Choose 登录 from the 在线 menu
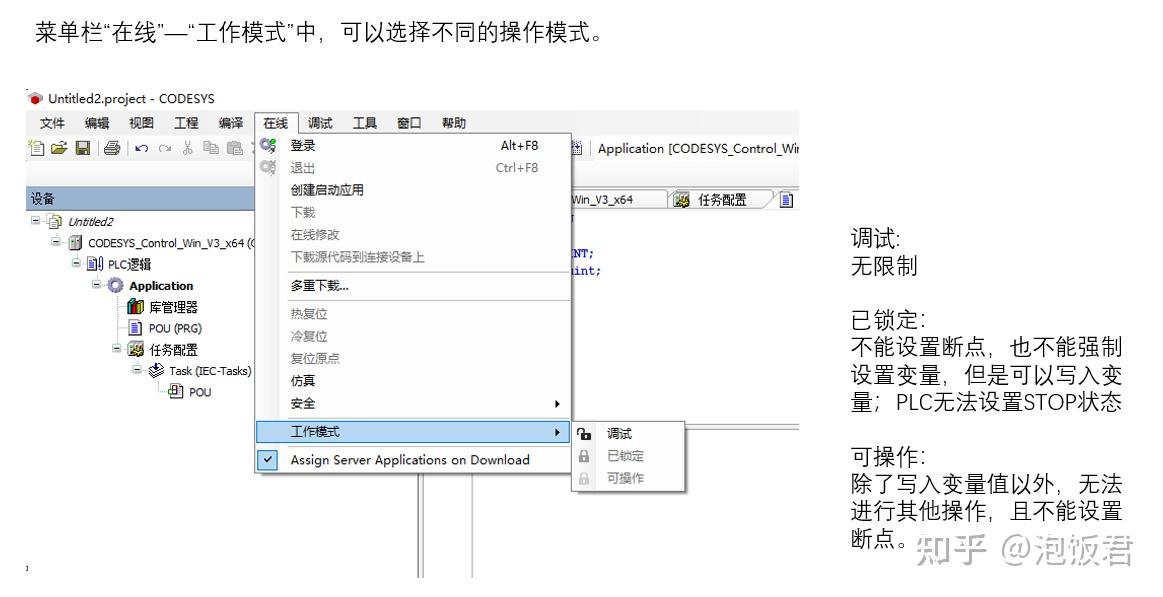 tap(413, 146)
